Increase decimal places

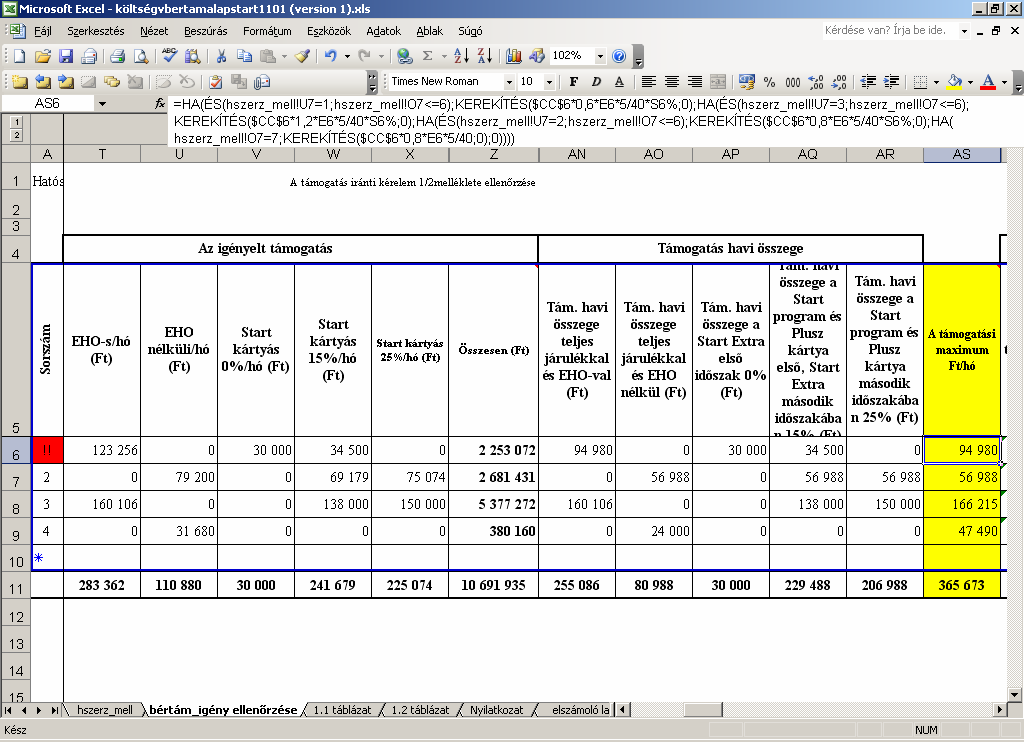816,82
